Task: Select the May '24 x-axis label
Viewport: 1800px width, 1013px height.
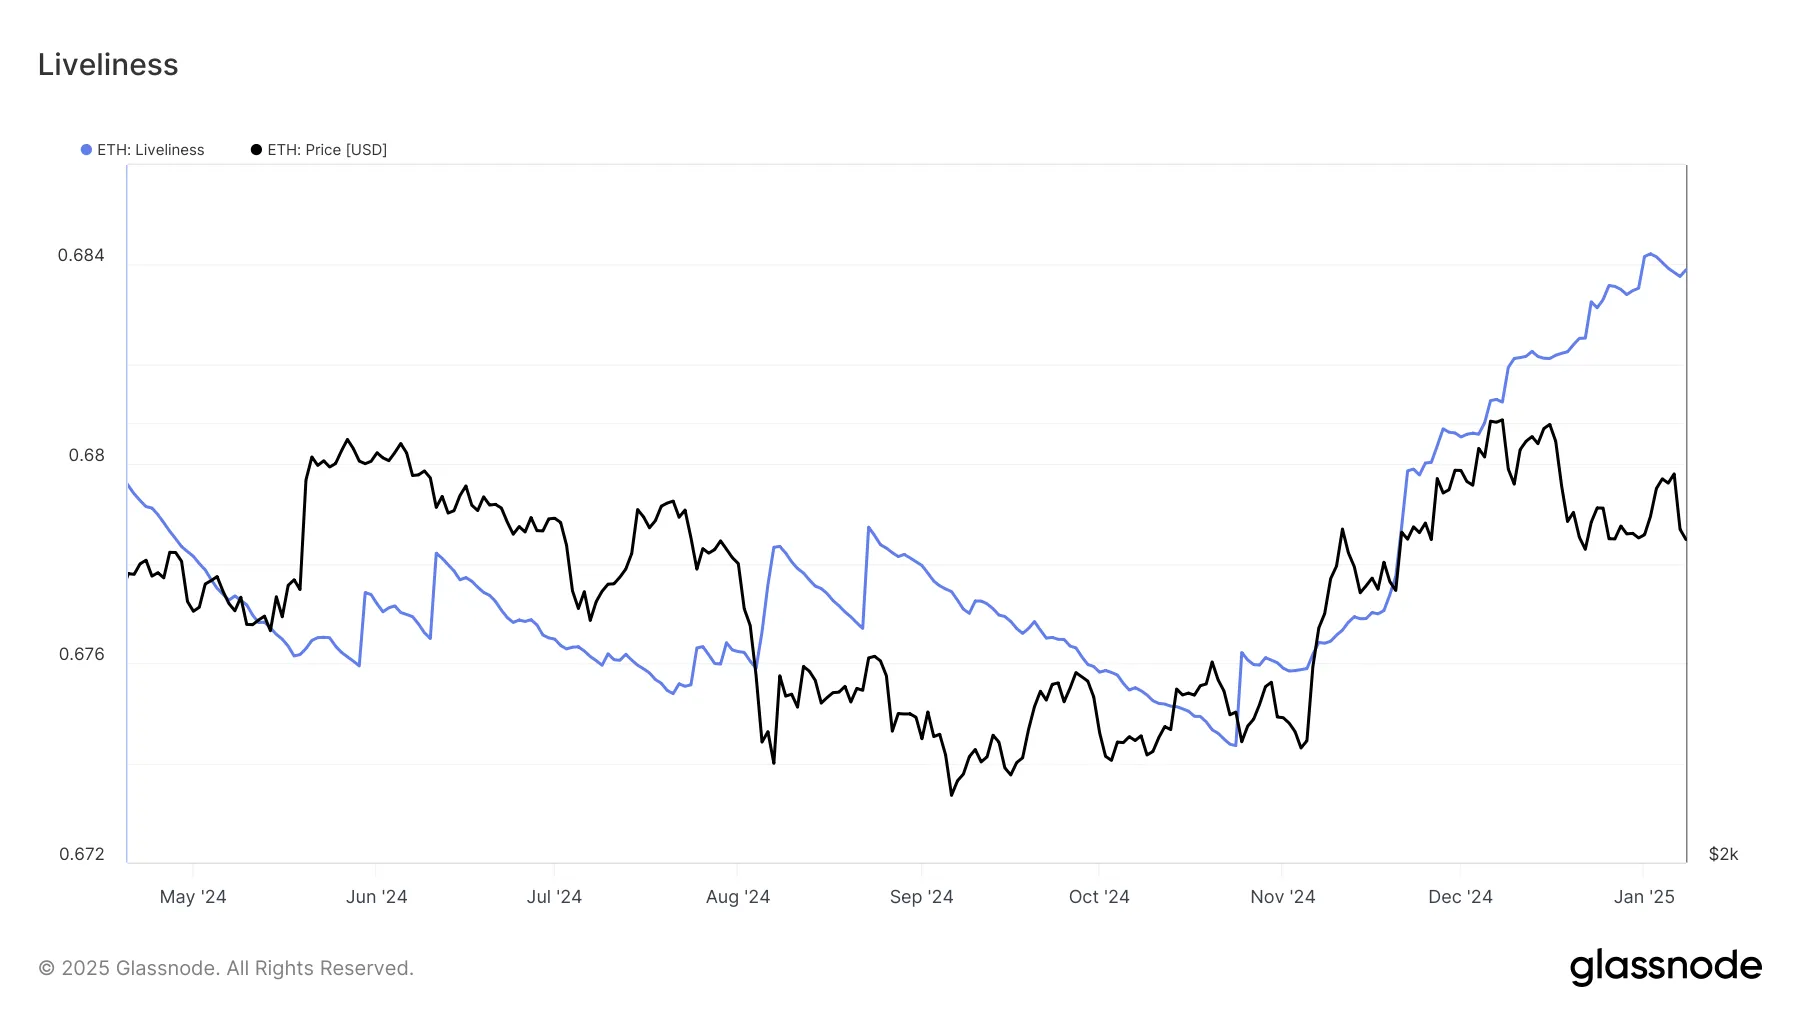Action: [193, 897]
